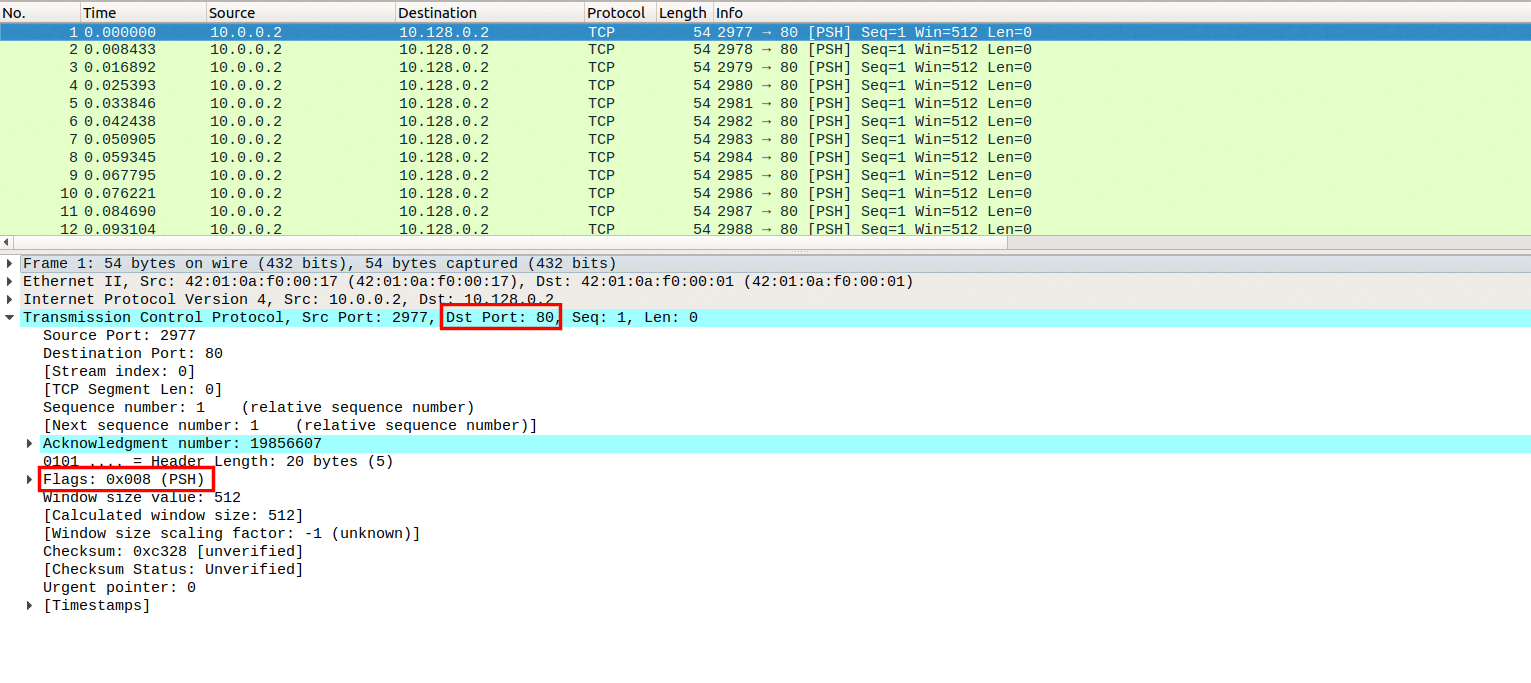Select packet 8 at time 0.059345
Viewport: 1531px width, 683px height.
pos(765,158)
